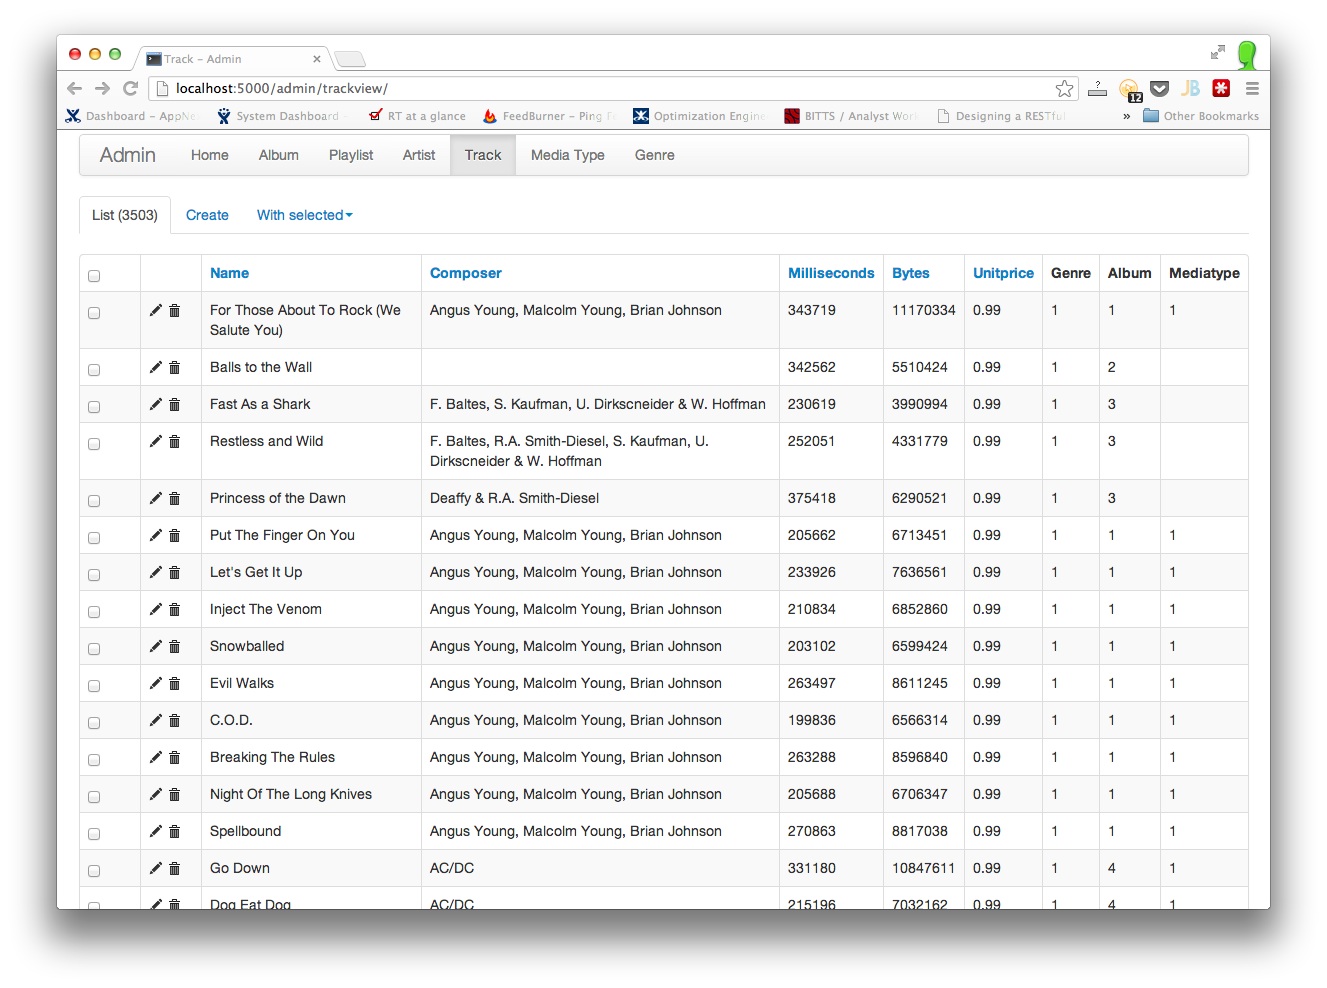Viewport: 1327px width, 988px height.
Task: Open the 'Media Type' navigation tab
Action: pos(567,155)
